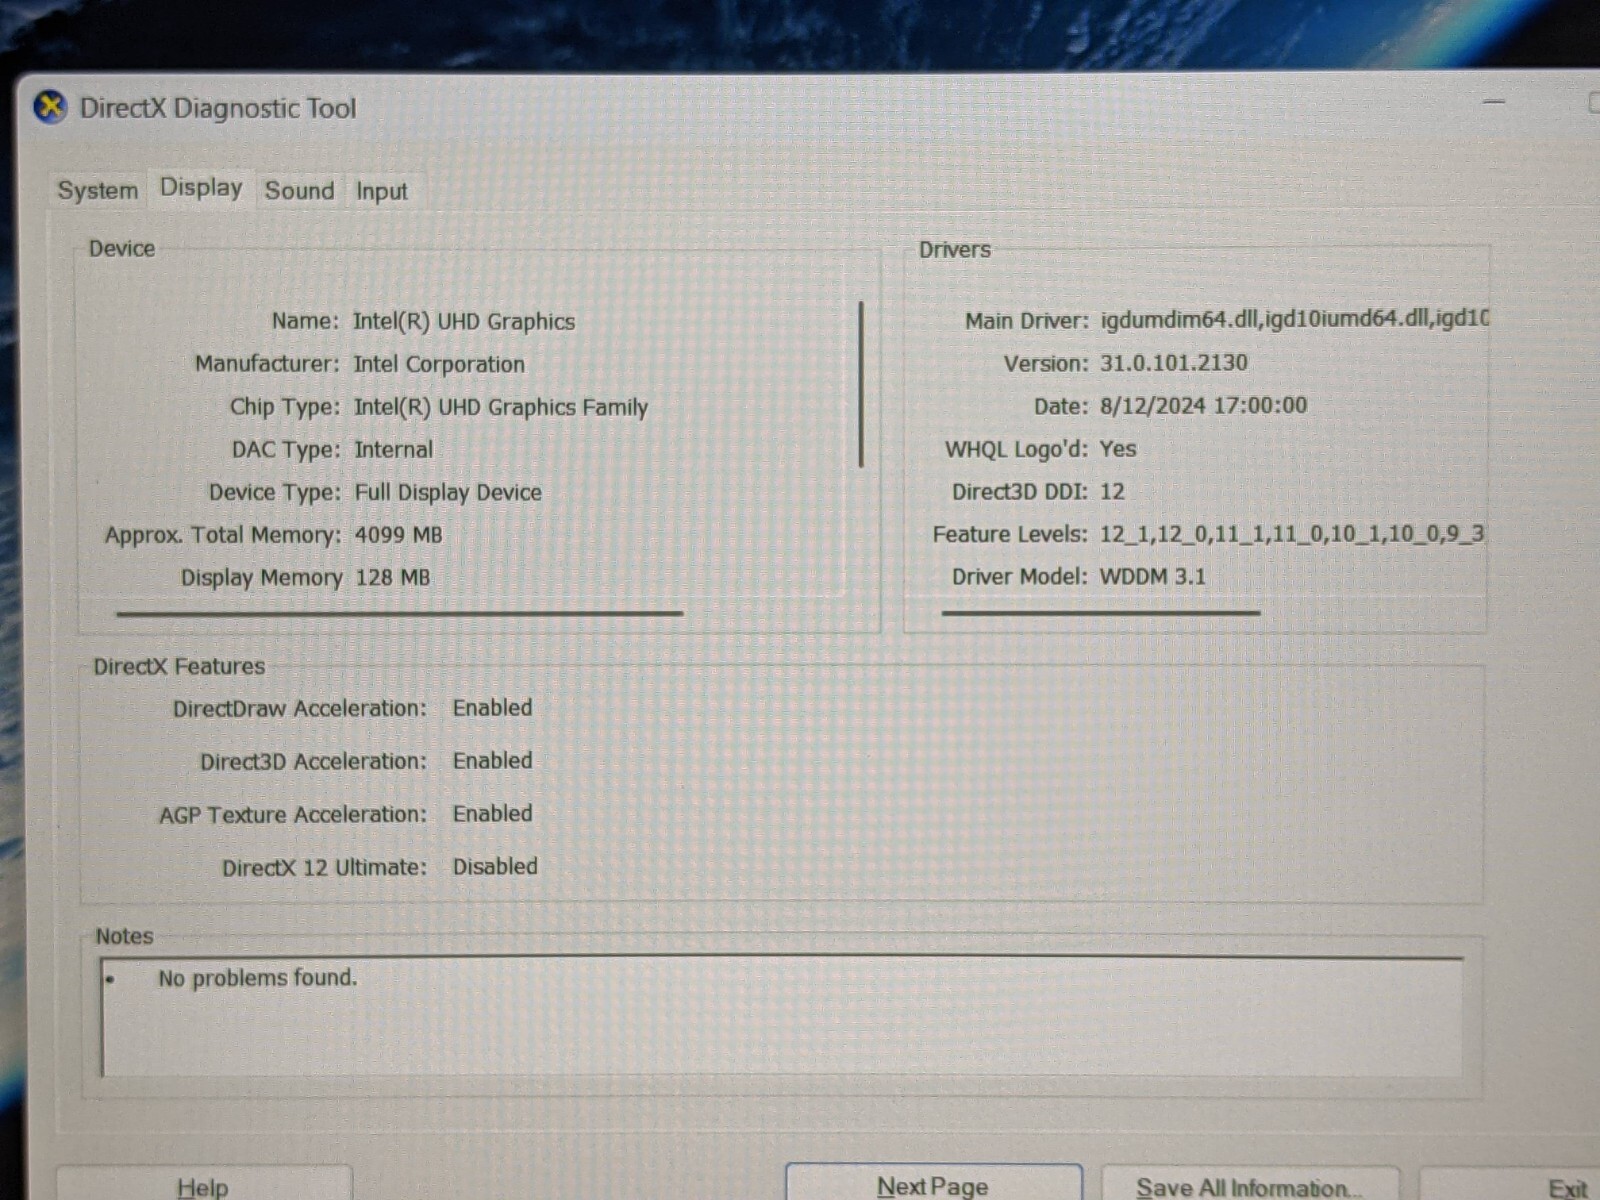Screen dimensions: 1600x1200
Task: Click driver version '31.0.101.2130'
Action: [1174, 362]
